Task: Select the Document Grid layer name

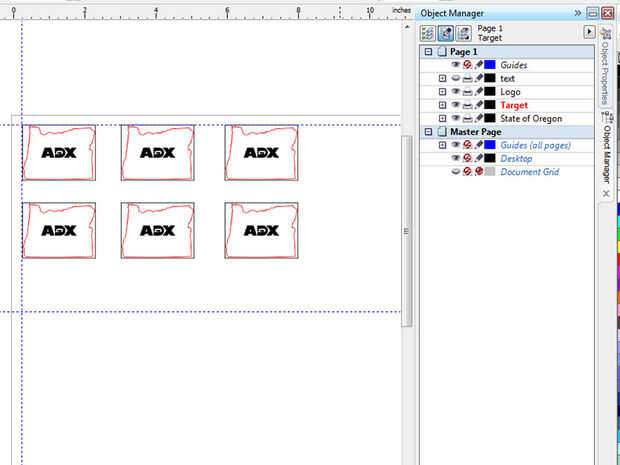Action: (x=529, y=172)
